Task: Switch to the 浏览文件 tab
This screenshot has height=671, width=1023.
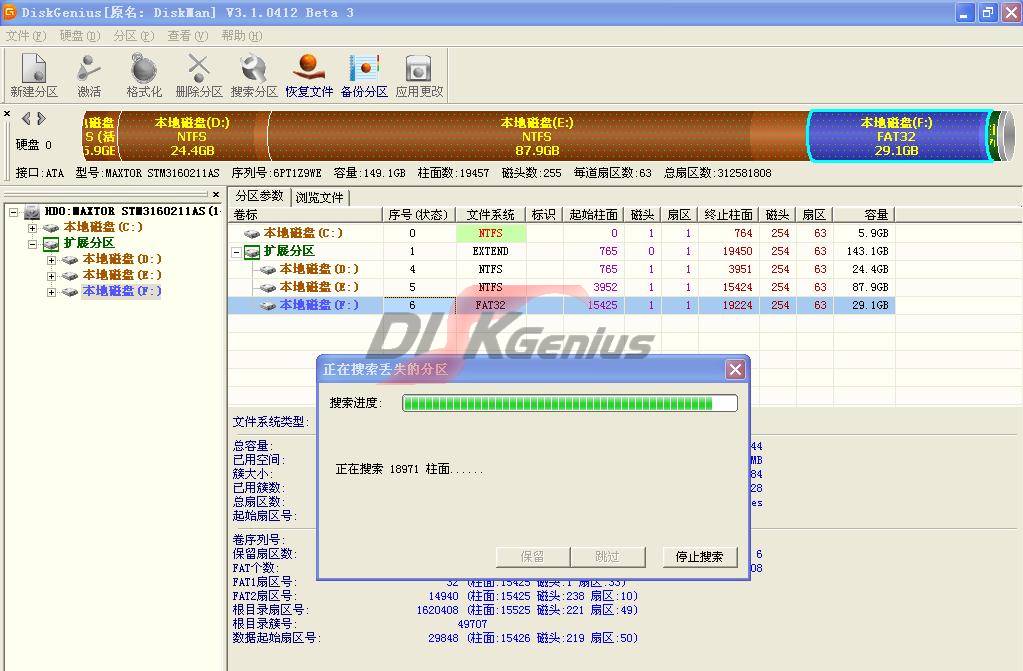Action: (x=320, y=197)
